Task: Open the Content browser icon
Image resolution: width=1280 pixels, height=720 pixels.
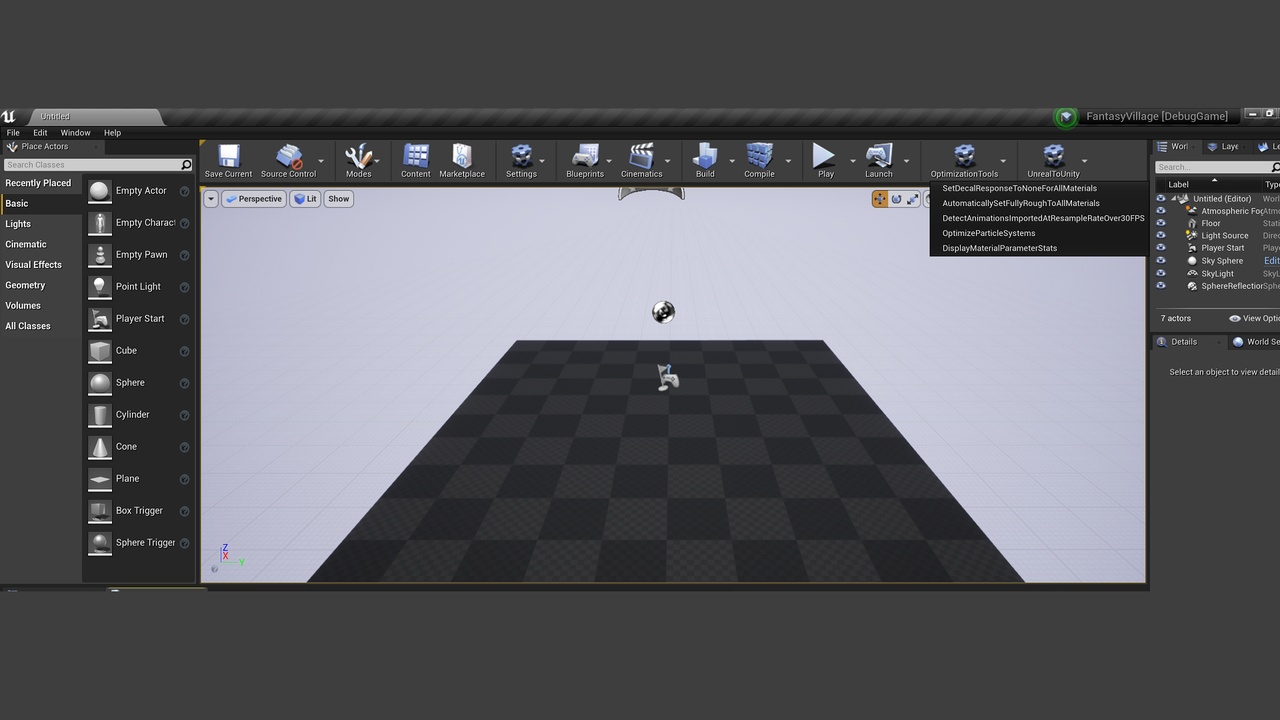Action: click(x=416, y=160)
